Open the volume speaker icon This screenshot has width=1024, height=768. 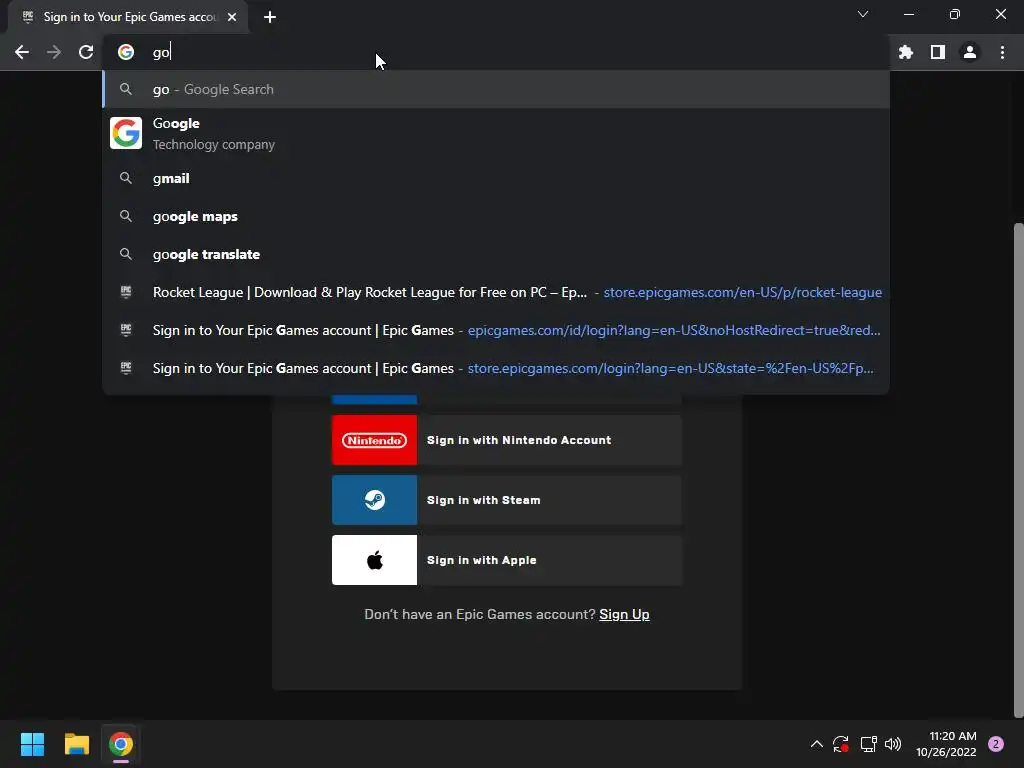click(x=893, y=744)
